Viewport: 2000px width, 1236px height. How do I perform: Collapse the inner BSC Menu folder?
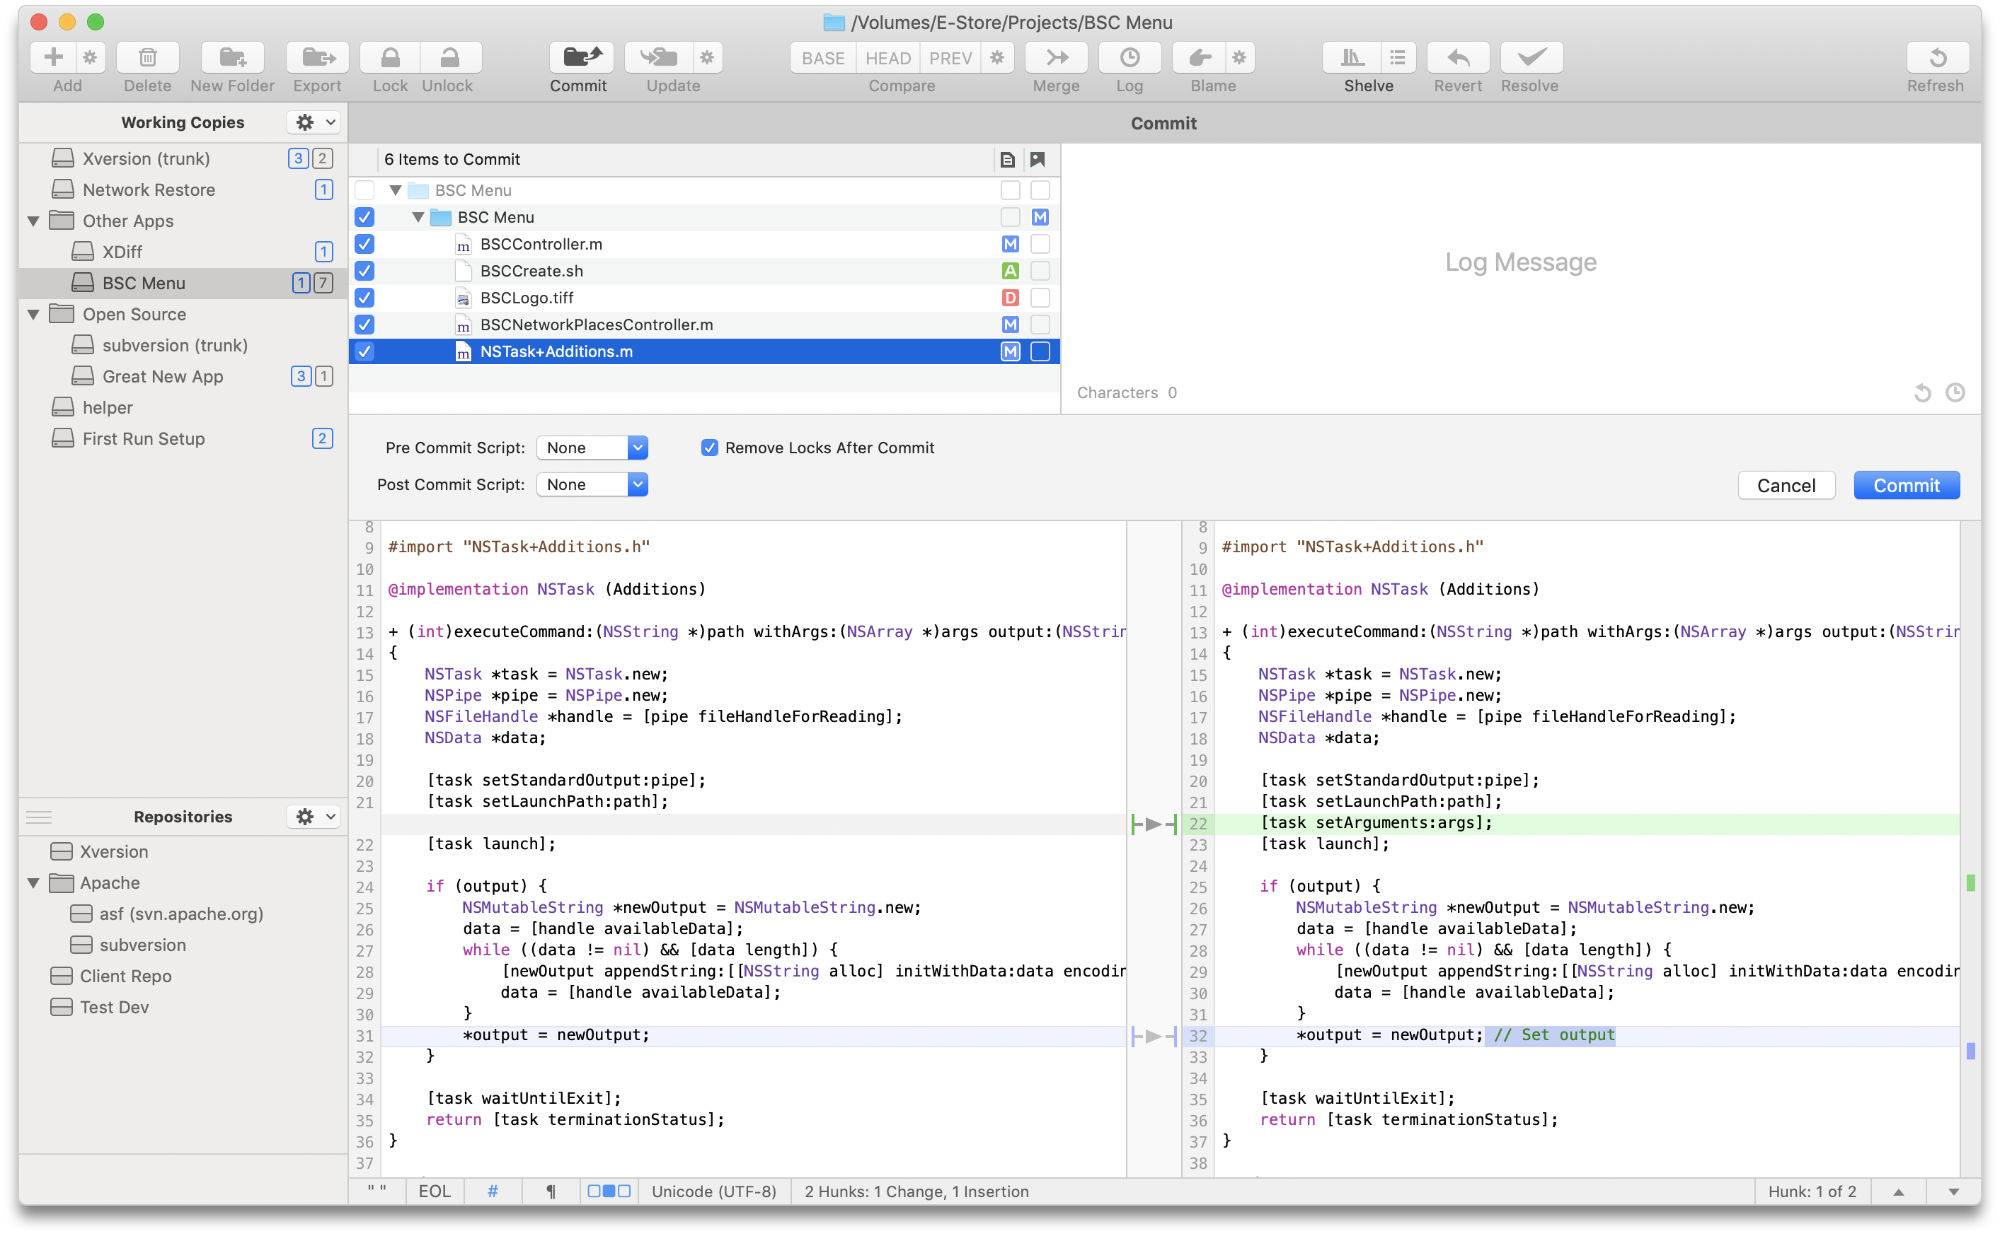418,217
